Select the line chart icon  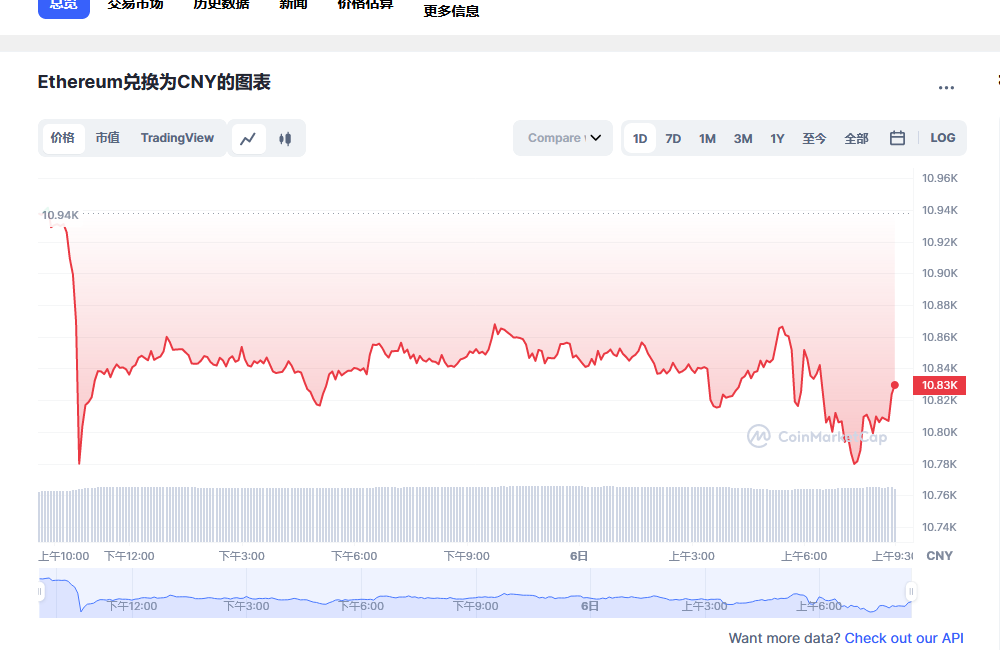[x=248, y=138]
